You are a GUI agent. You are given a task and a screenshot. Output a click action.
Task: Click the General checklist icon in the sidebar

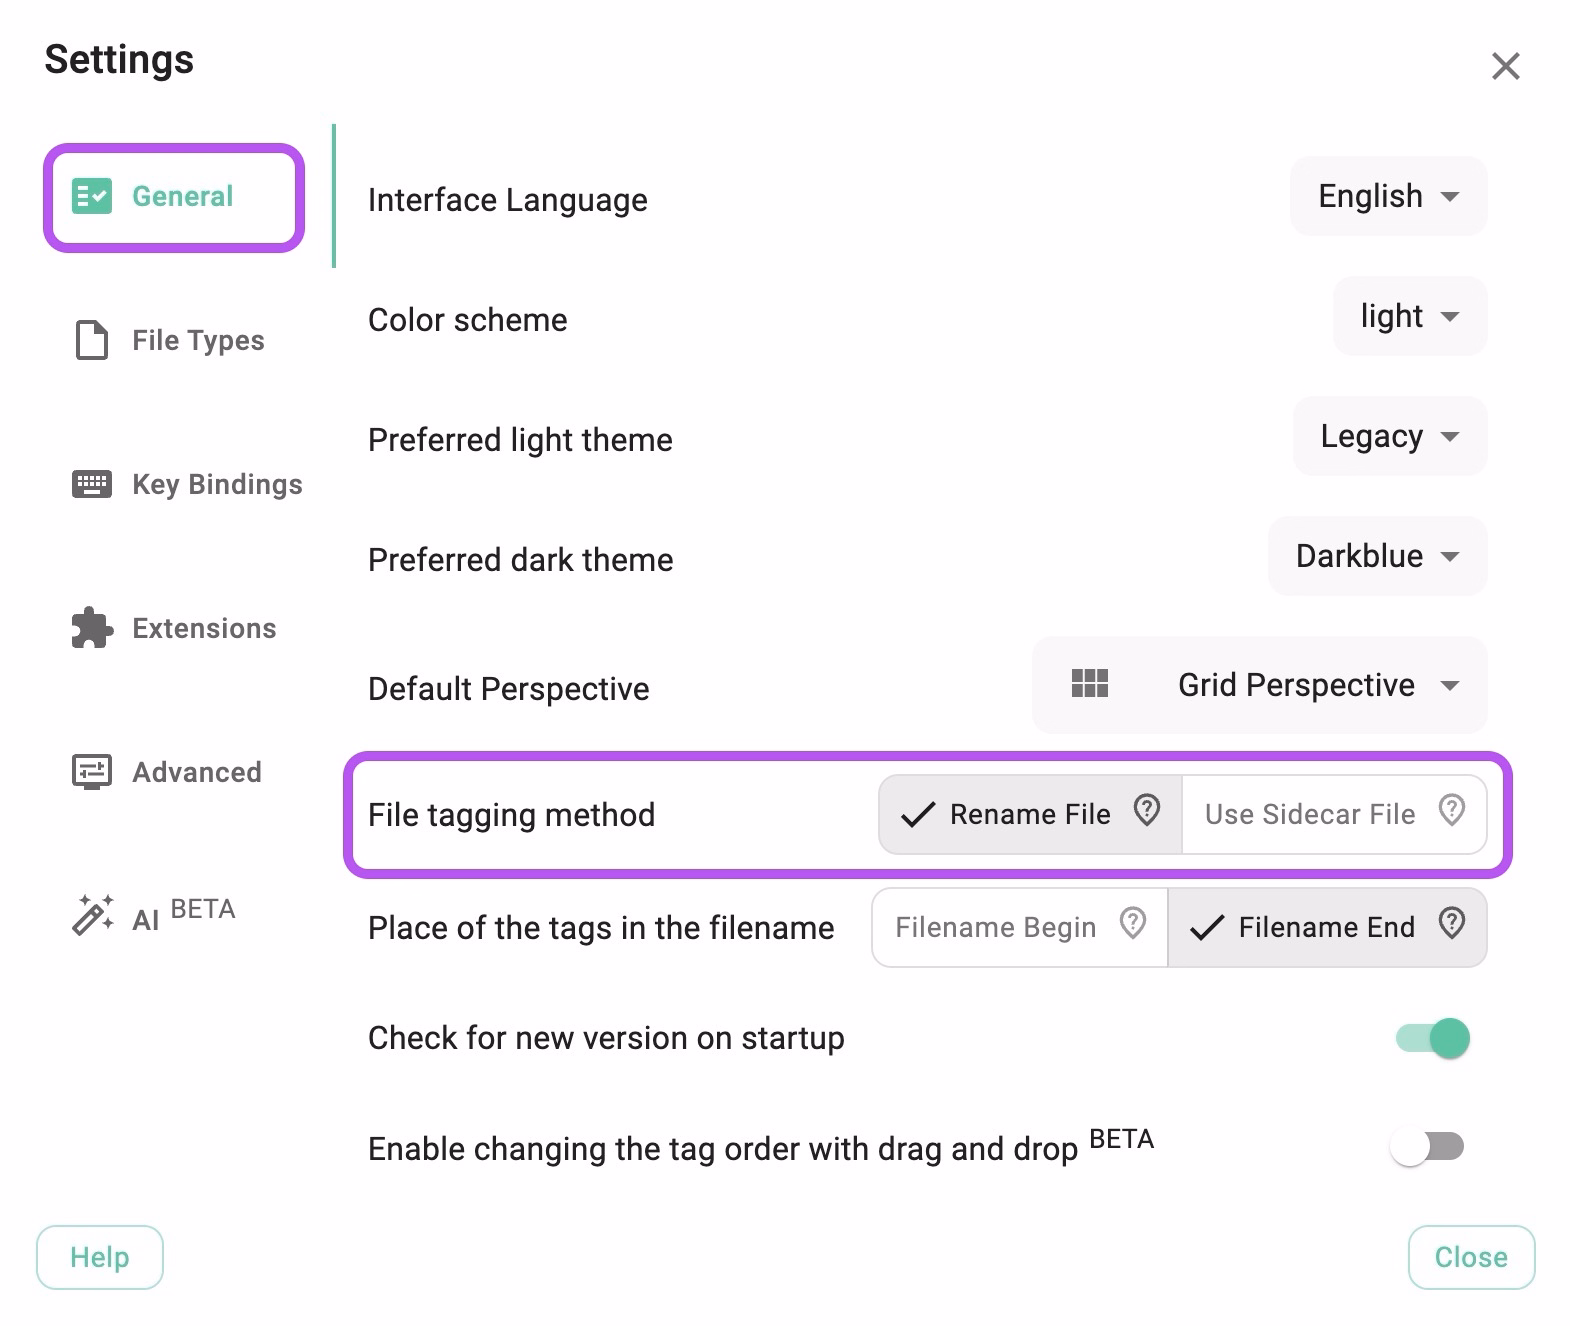(x=91, y=196)
